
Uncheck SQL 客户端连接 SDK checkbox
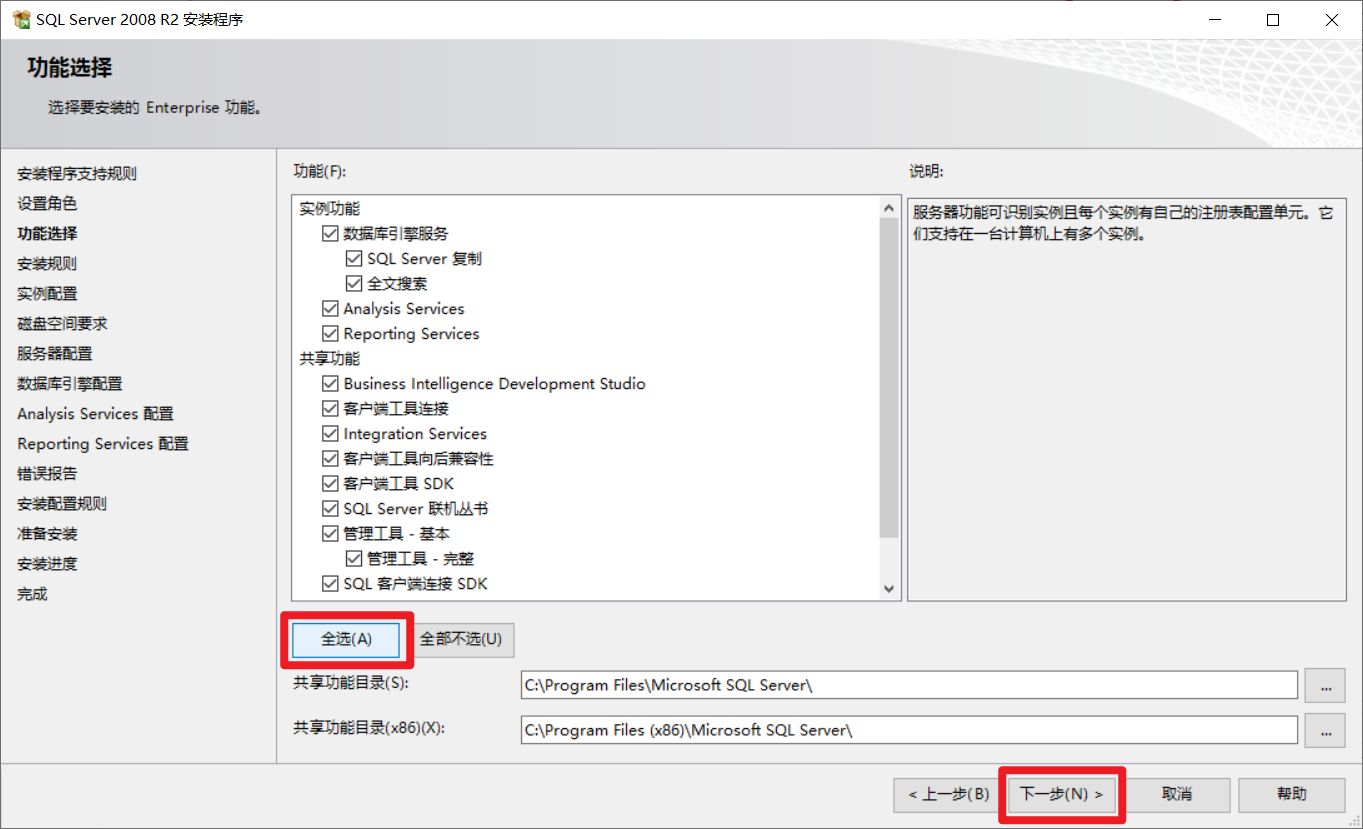[x=330, y=584]
